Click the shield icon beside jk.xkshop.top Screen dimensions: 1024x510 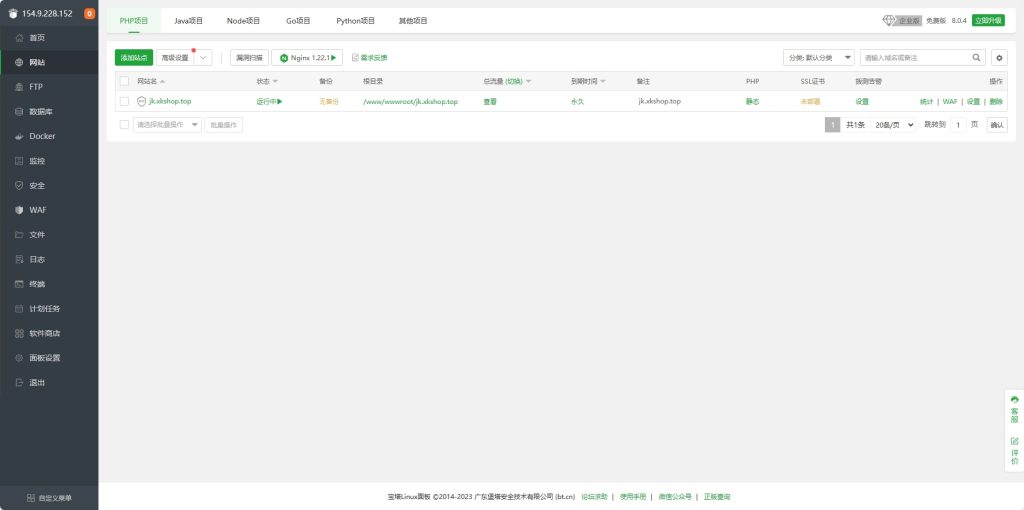pyautogui.click(x=142, y=101)
